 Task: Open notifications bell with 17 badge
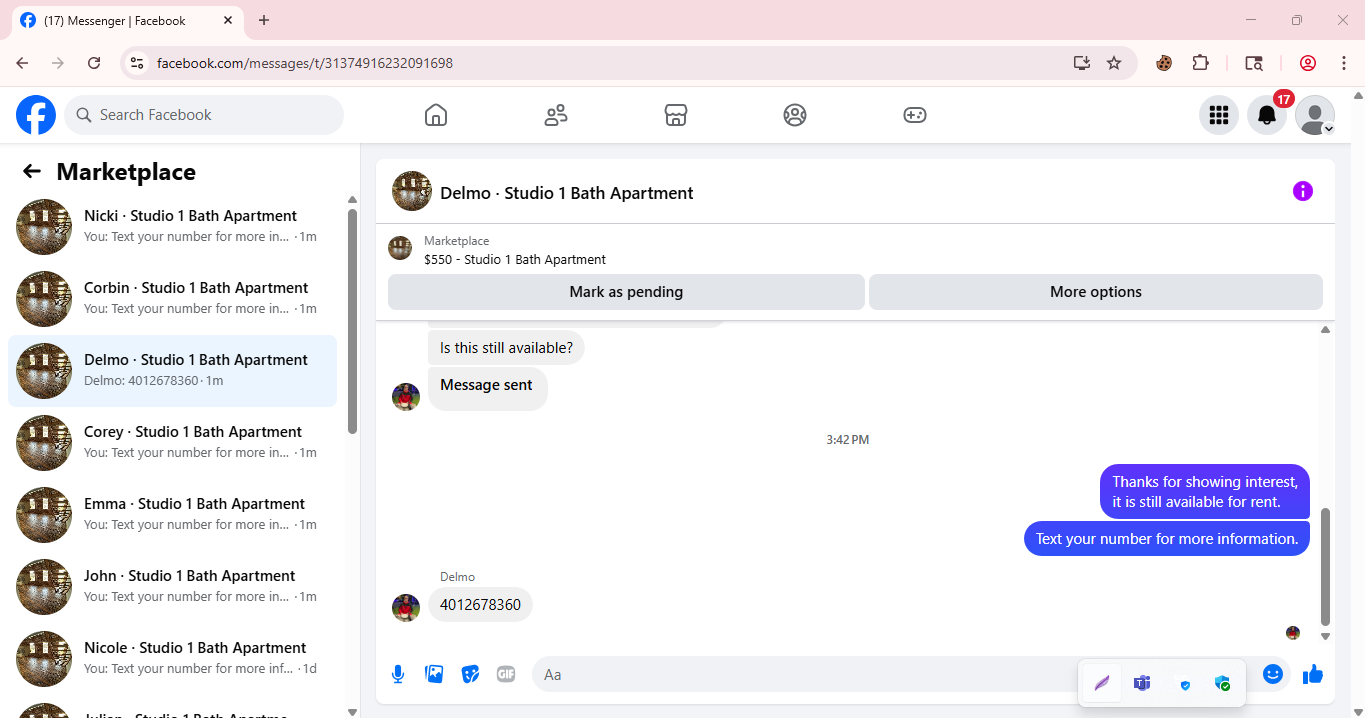pos(1267,115)
